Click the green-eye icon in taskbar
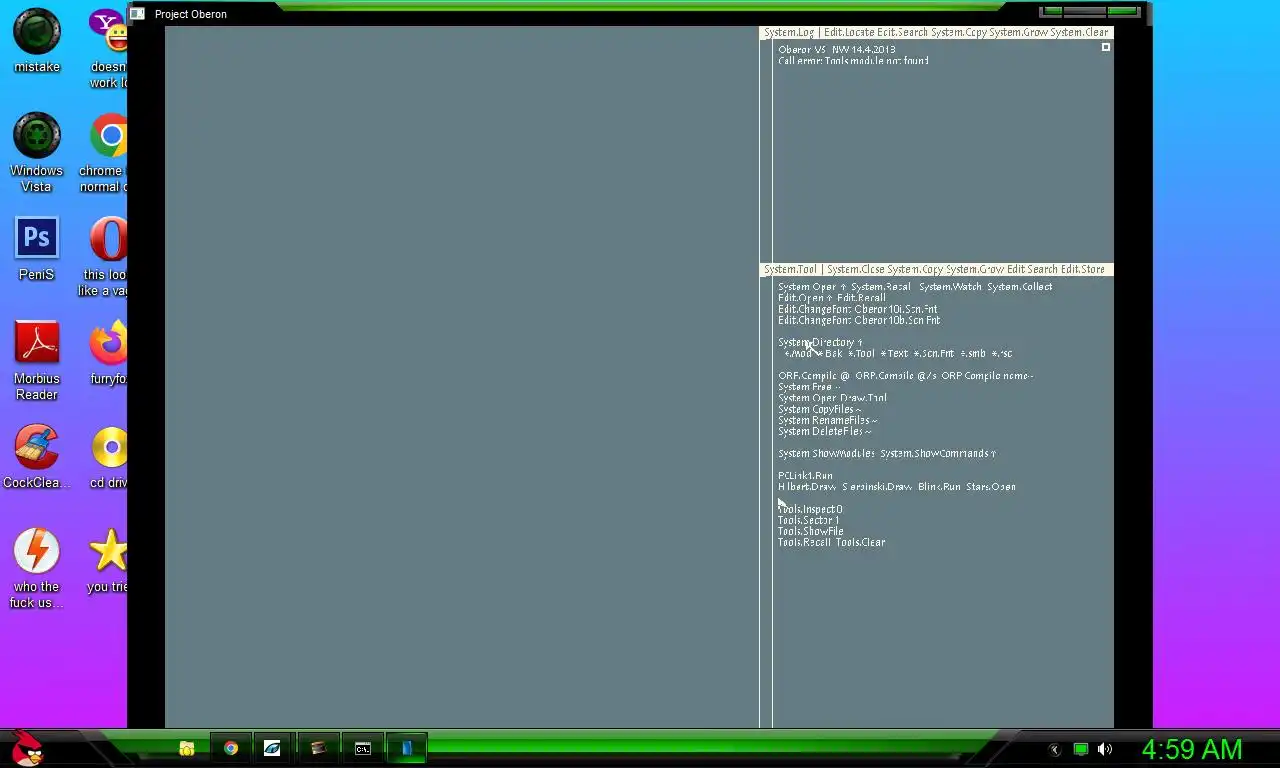 [272, 748]
